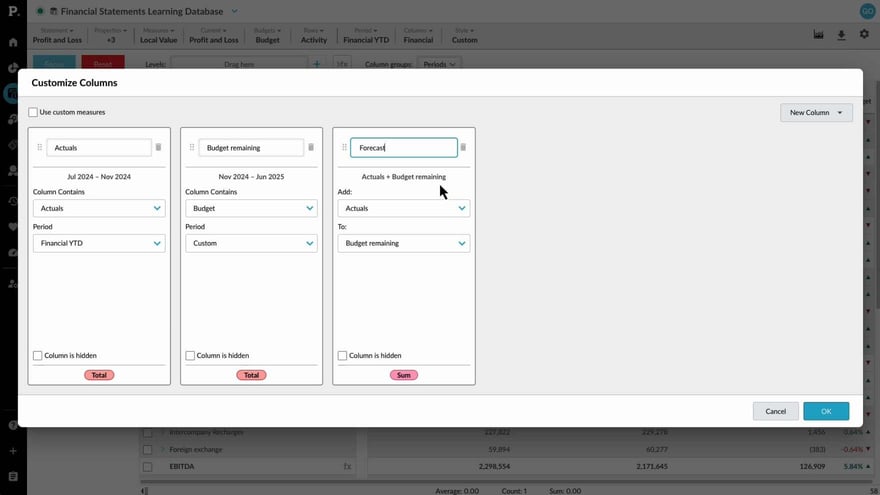
Task: Delete the Forecast column with trash icon
Action: (463, 147)
